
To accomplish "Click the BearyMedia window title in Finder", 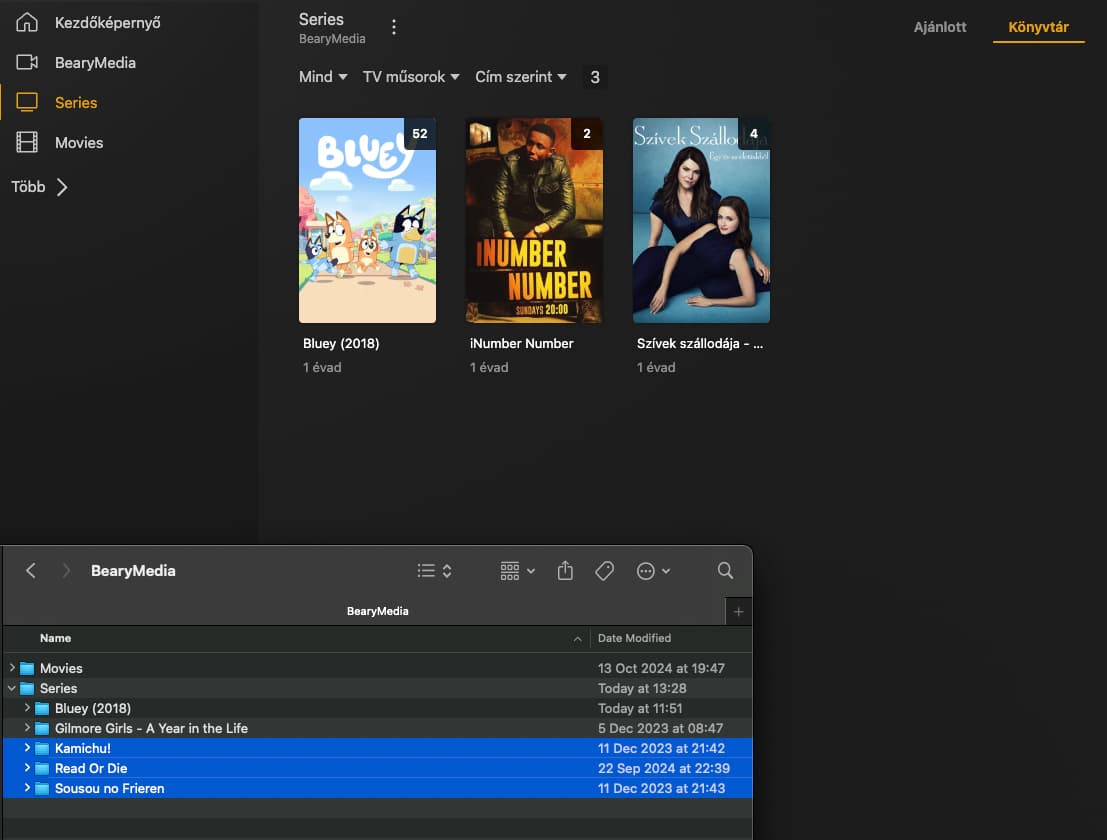I will point(133,570).
